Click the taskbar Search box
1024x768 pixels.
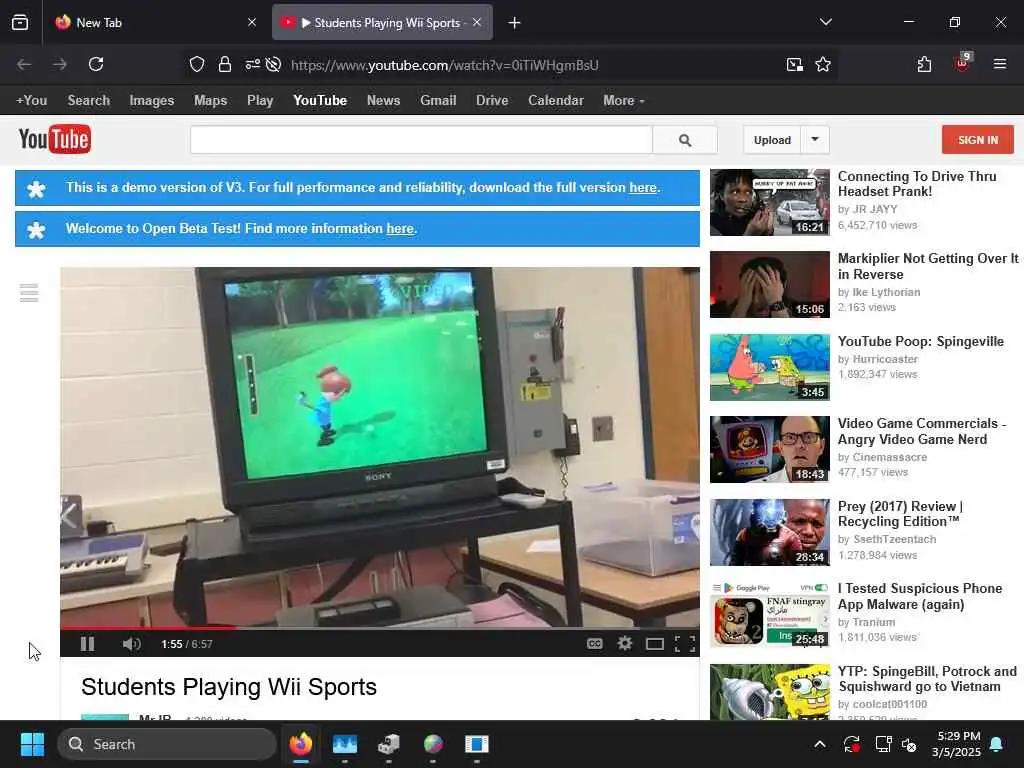pos(167,744)
